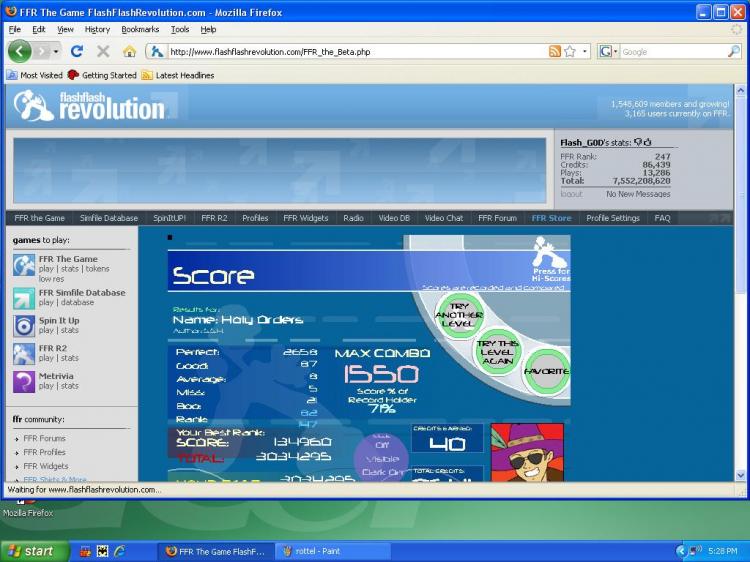
Task: Open the Metrivia game icon
Action: (x=24, y=382)
